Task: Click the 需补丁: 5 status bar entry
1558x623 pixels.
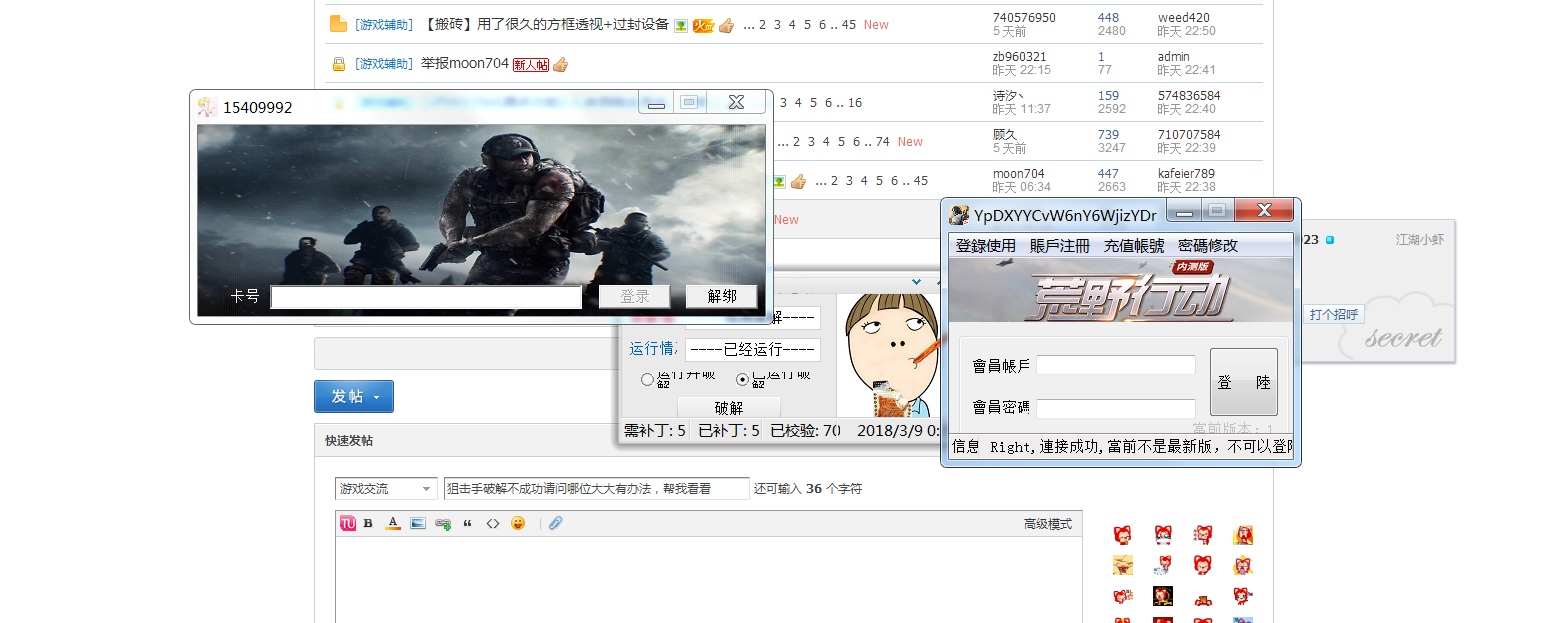Action: [x=655, y=431]
